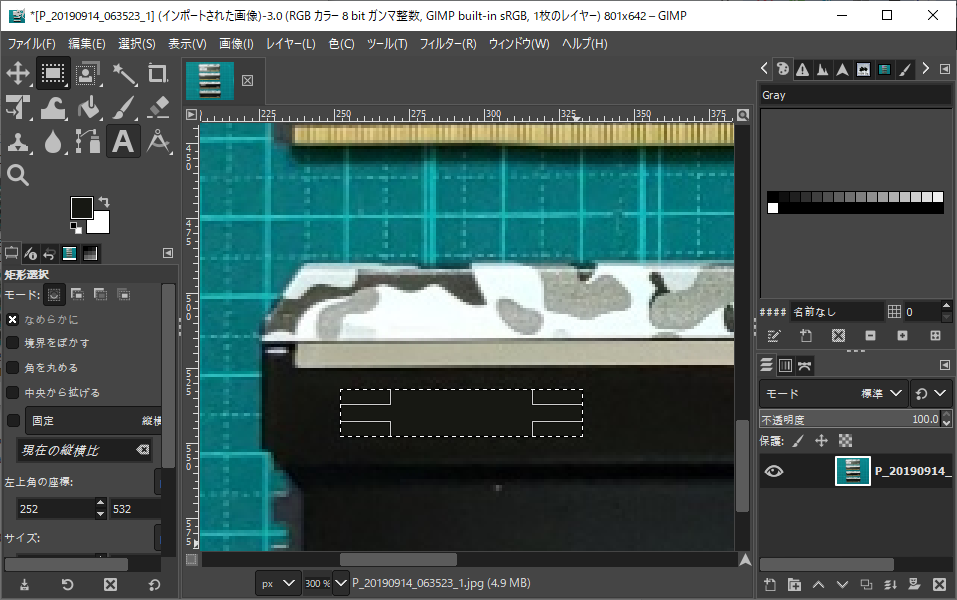This screenshot has width=957, height=600.
Task: Close the image tab thumbnail
Action: pyautogui.click(x=247, y=81)
